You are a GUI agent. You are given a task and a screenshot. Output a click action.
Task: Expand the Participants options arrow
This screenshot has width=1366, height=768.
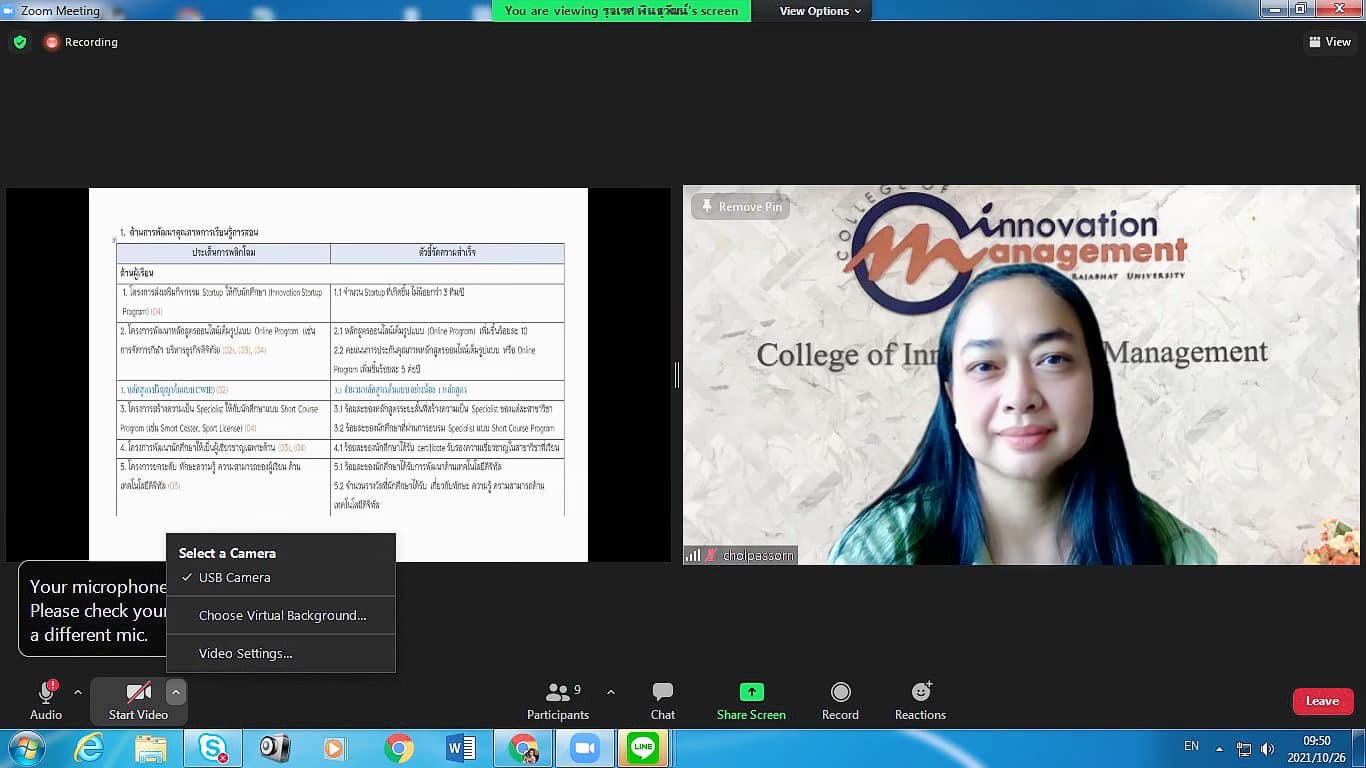coord(611,692)
